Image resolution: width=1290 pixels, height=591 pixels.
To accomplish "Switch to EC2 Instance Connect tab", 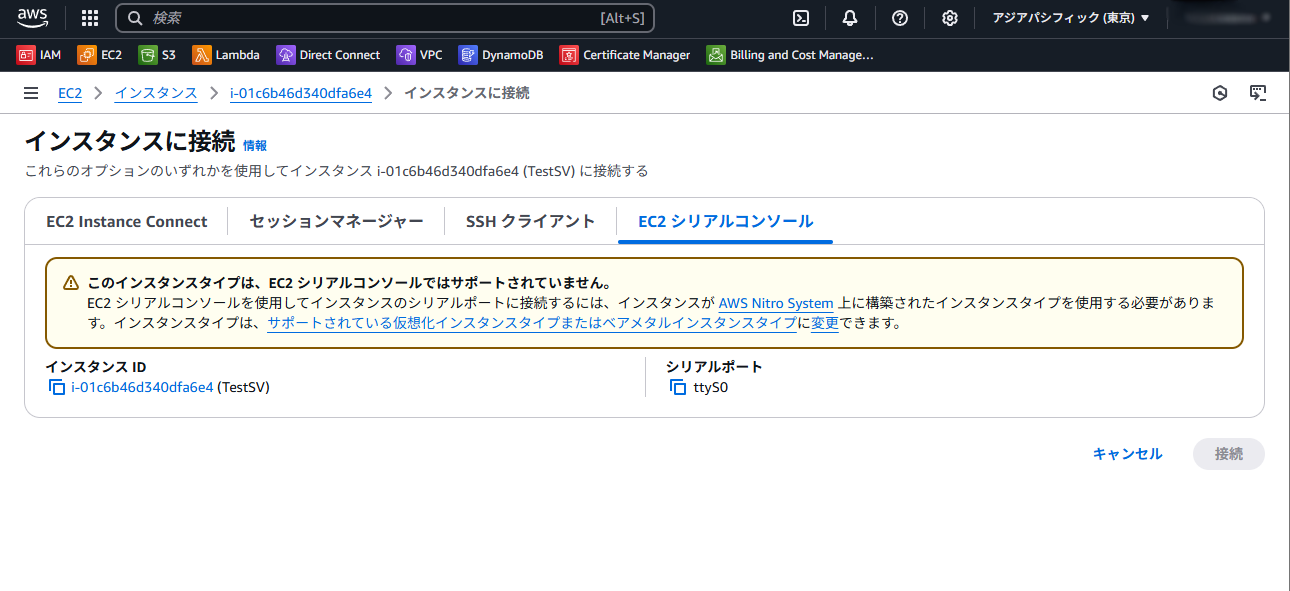I will (x=127, y=222).
